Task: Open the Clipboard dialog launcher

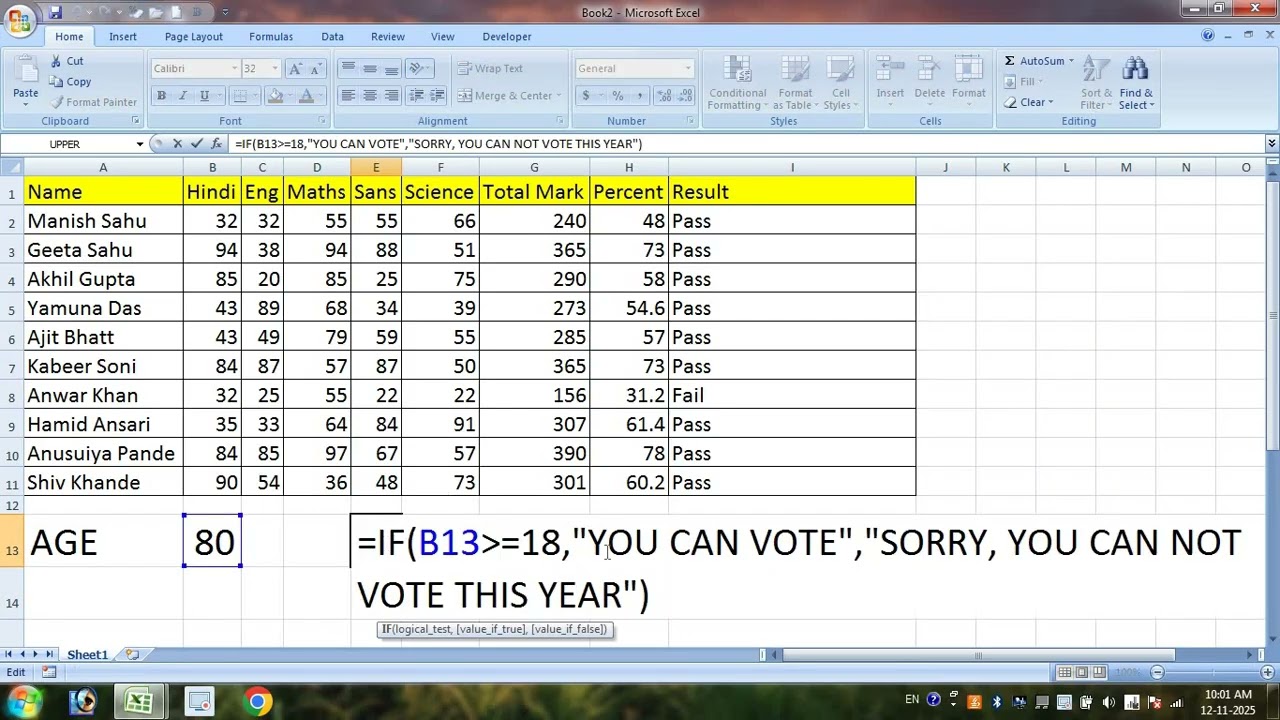Action: pos(136,121)
